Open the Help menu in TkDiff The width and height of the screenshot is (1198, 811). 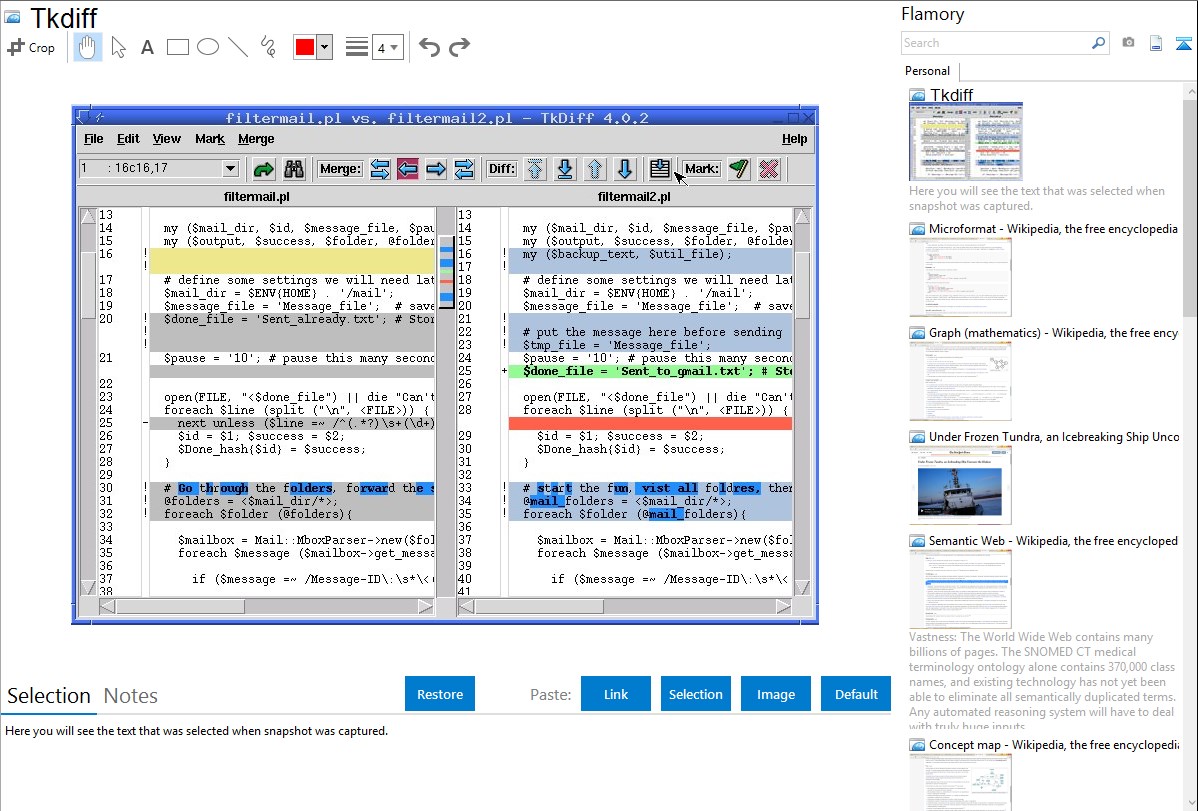click(795, 139)
